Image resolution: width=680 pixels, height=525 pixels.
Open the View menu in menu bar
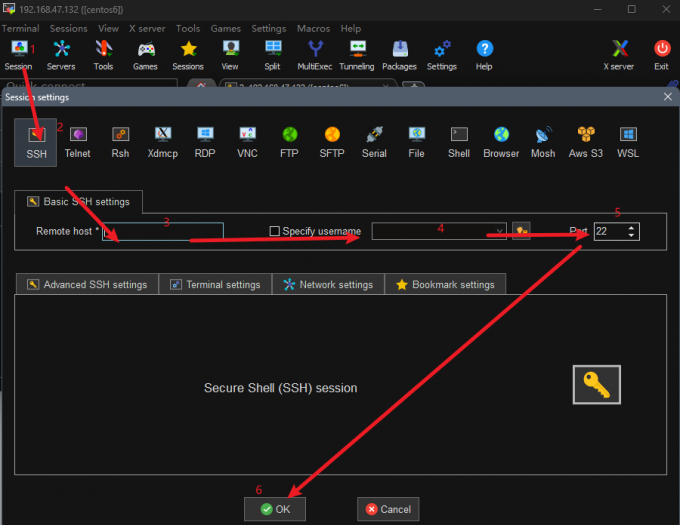(108, 29)
